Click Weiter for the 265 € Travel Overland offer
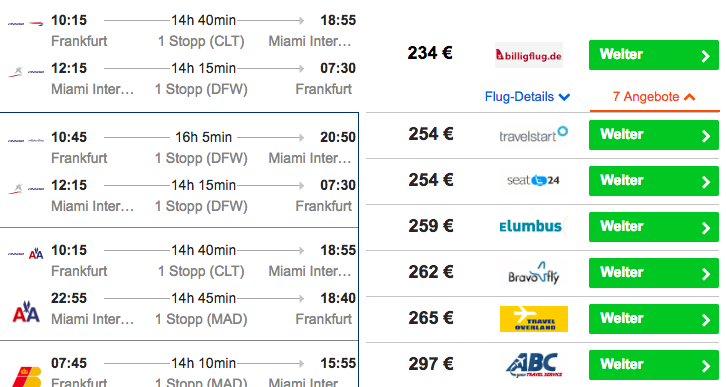Screen dimensions: 726x387 click(654, 318)
